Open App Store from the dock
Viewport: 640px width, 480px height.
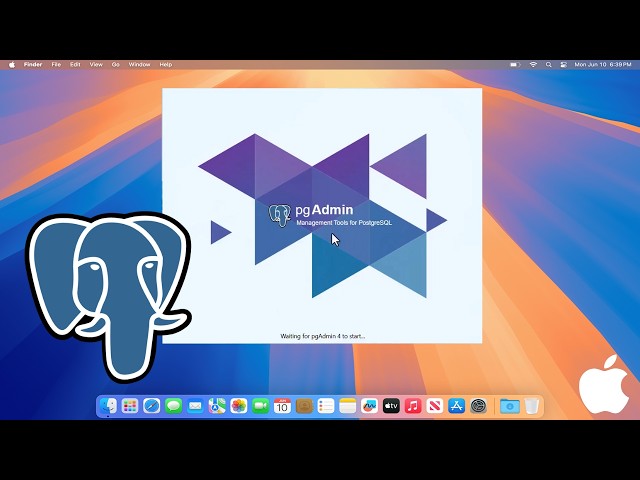[456, 406]
